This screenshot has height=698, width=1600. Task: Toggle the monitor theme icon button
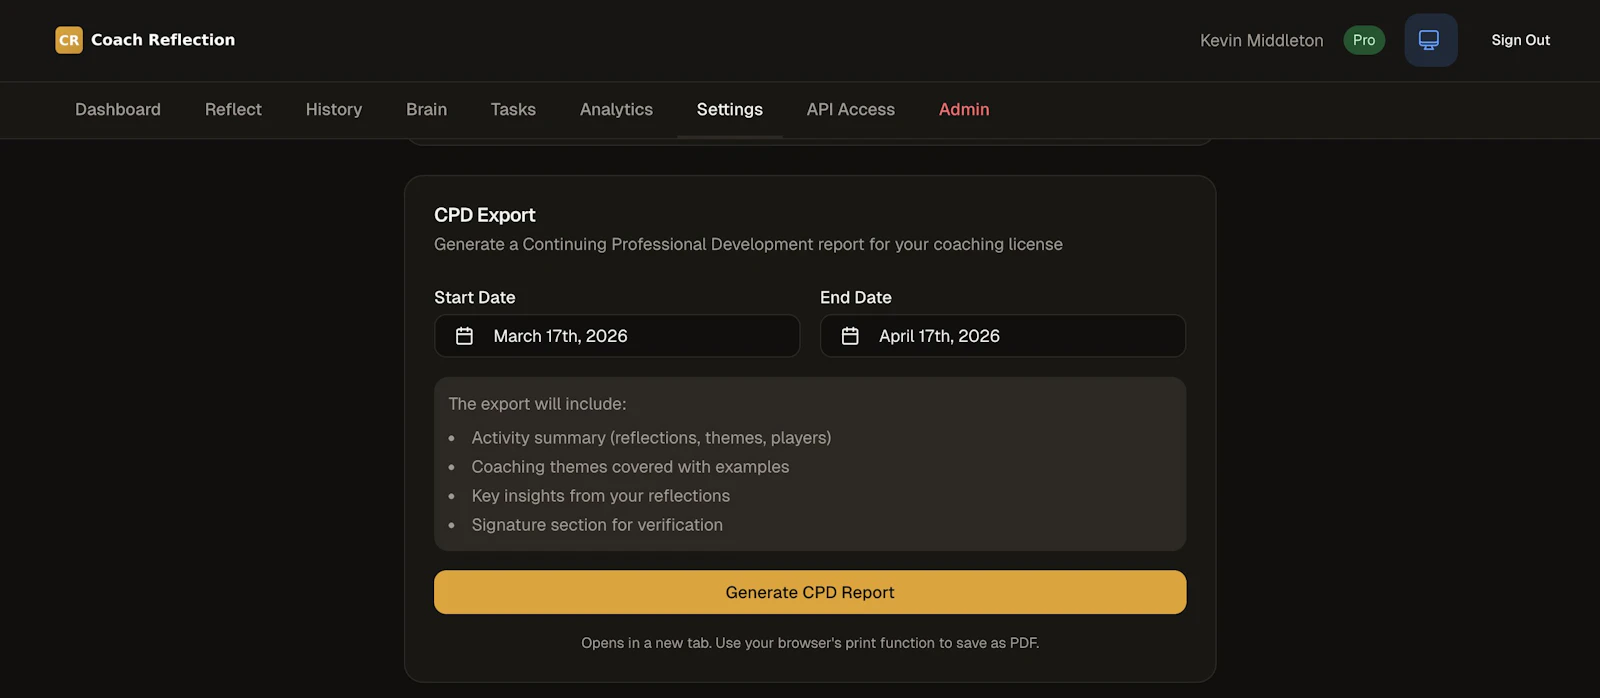(1431, 40)
